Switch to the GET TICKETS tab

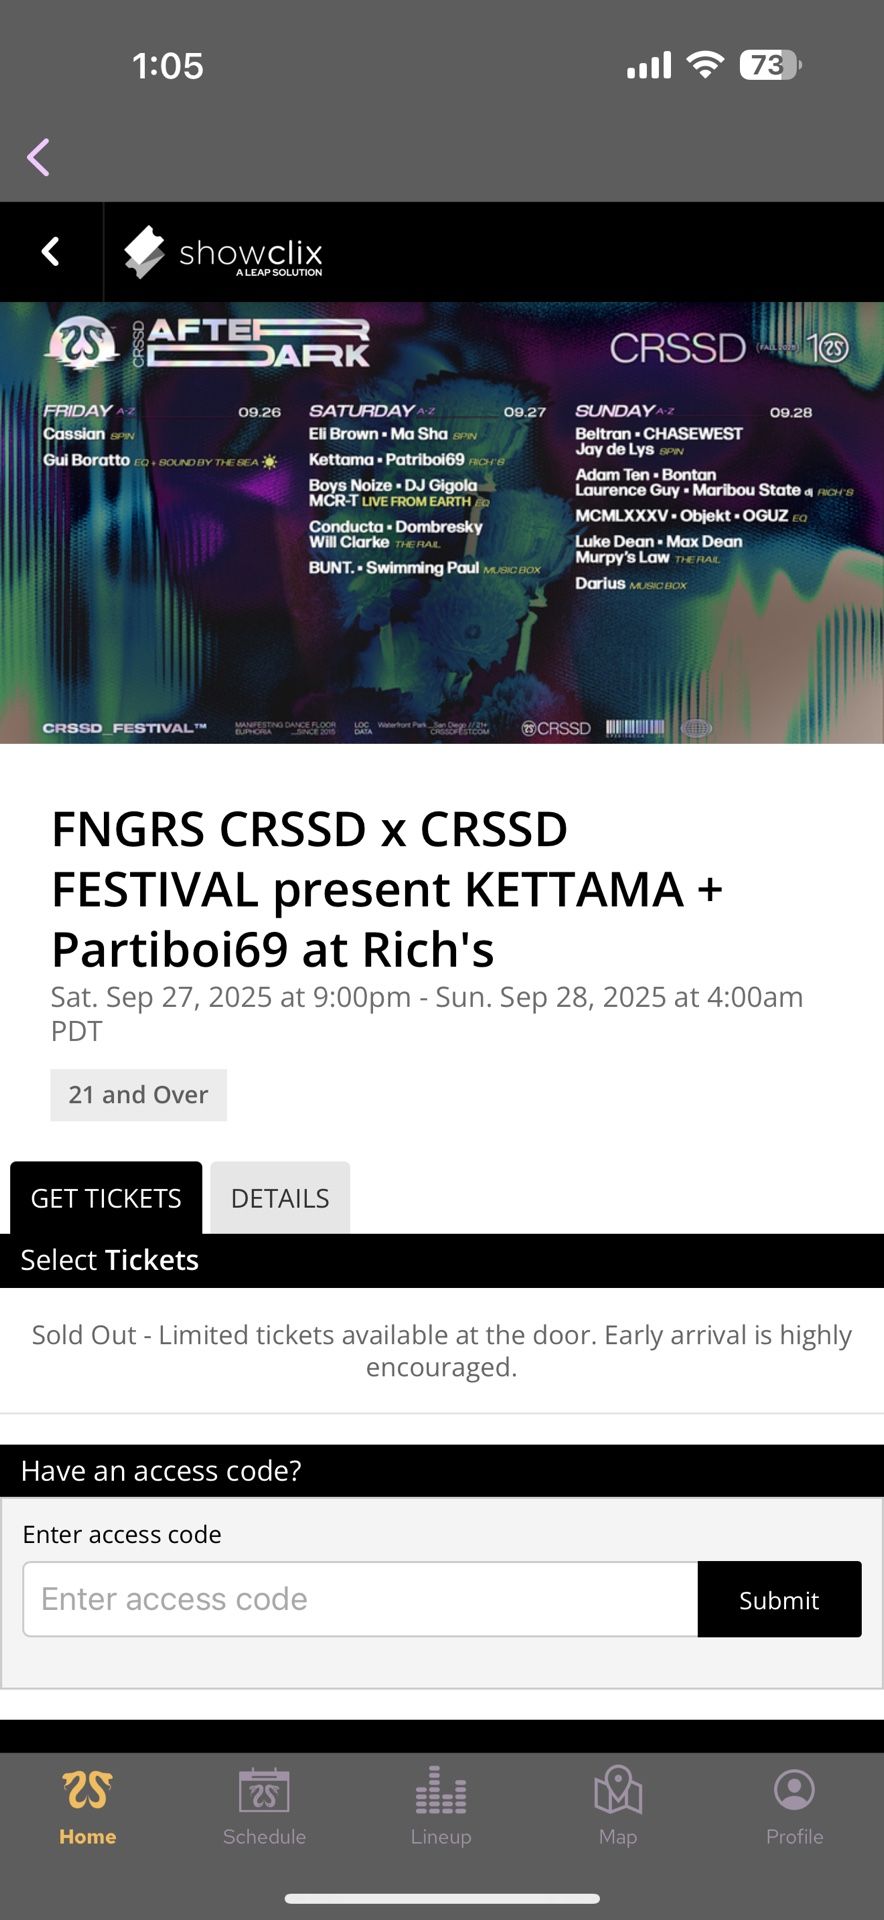click(x=106, y=1198)
